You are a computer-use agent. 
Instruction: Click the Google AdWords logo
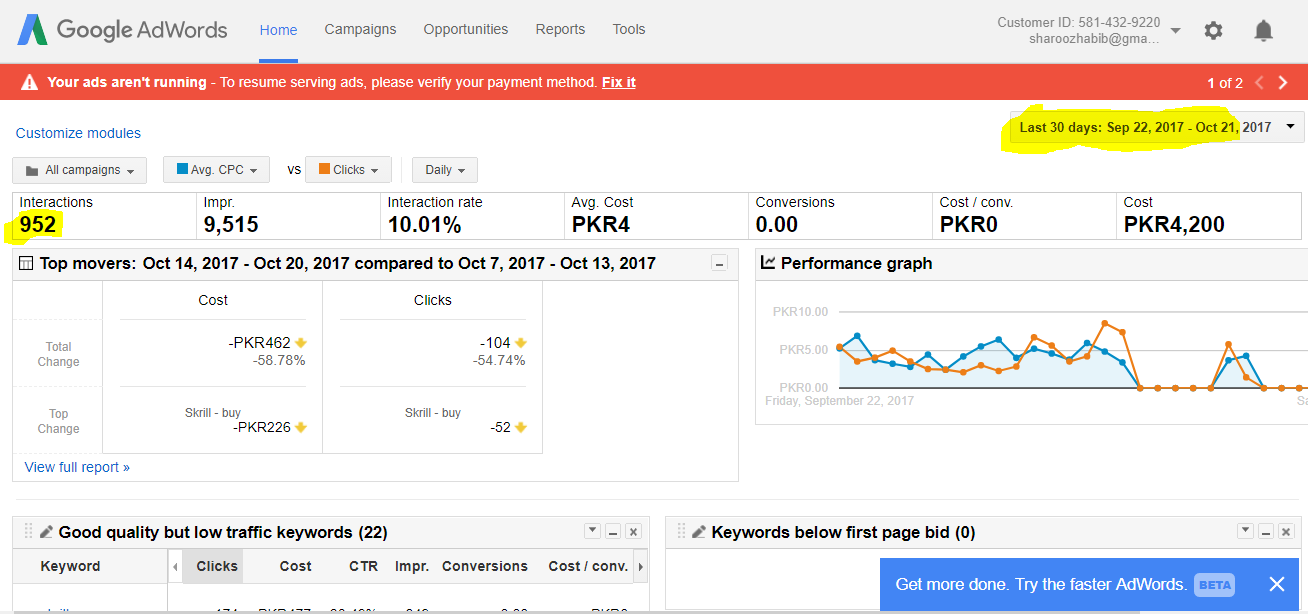click(x=122, y=30)
